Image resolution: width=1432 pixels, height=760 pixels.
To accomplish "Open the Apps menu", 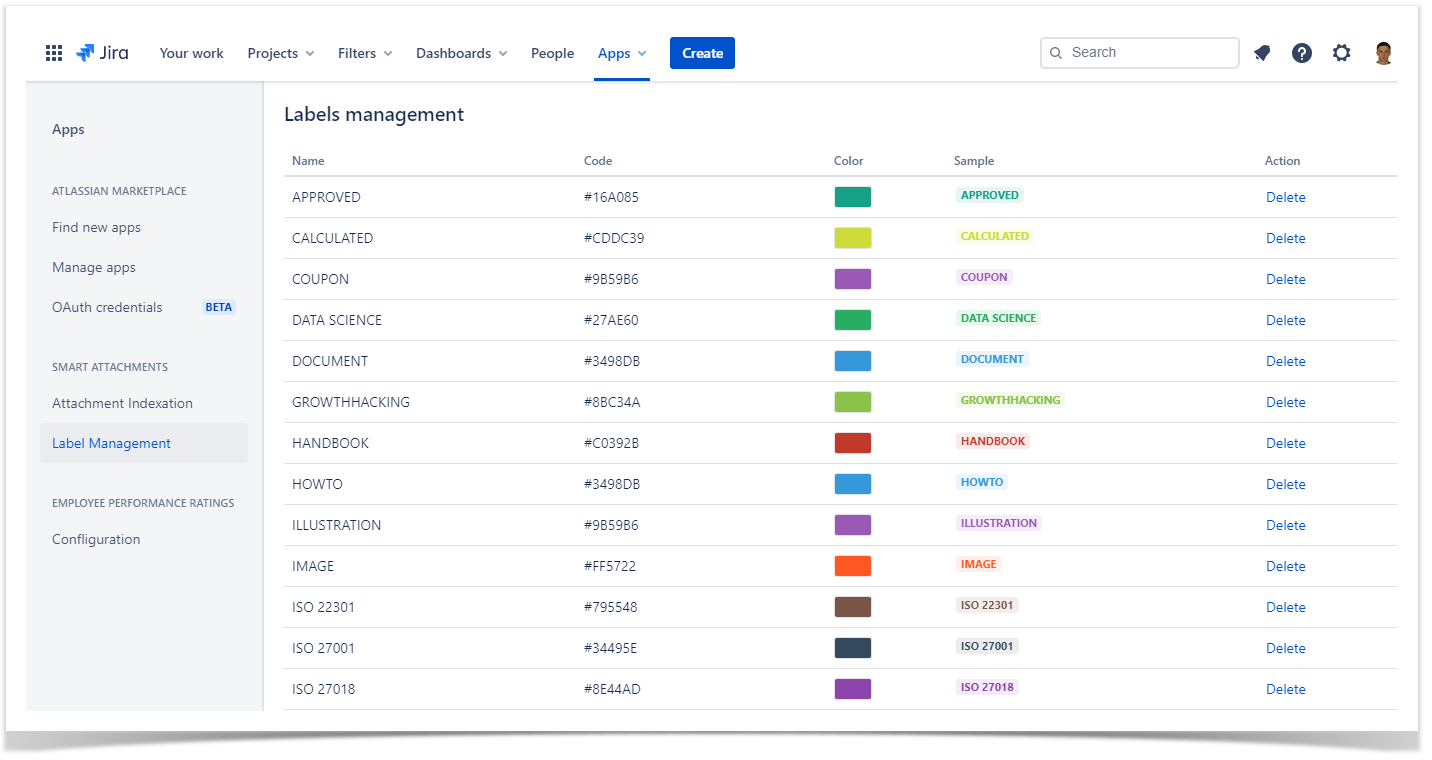I will (621, 53).
